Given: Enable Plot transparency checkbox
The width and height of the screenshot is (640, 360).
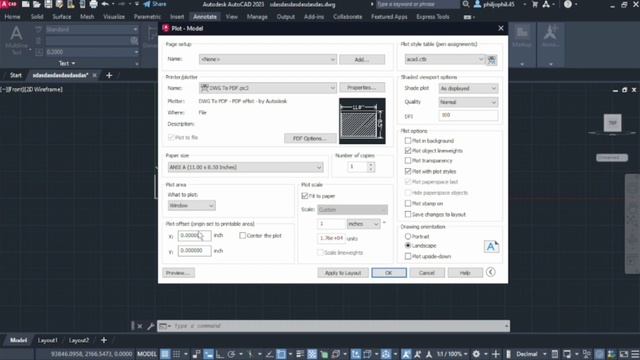Looking at the screenshot, I should [408, 160].
